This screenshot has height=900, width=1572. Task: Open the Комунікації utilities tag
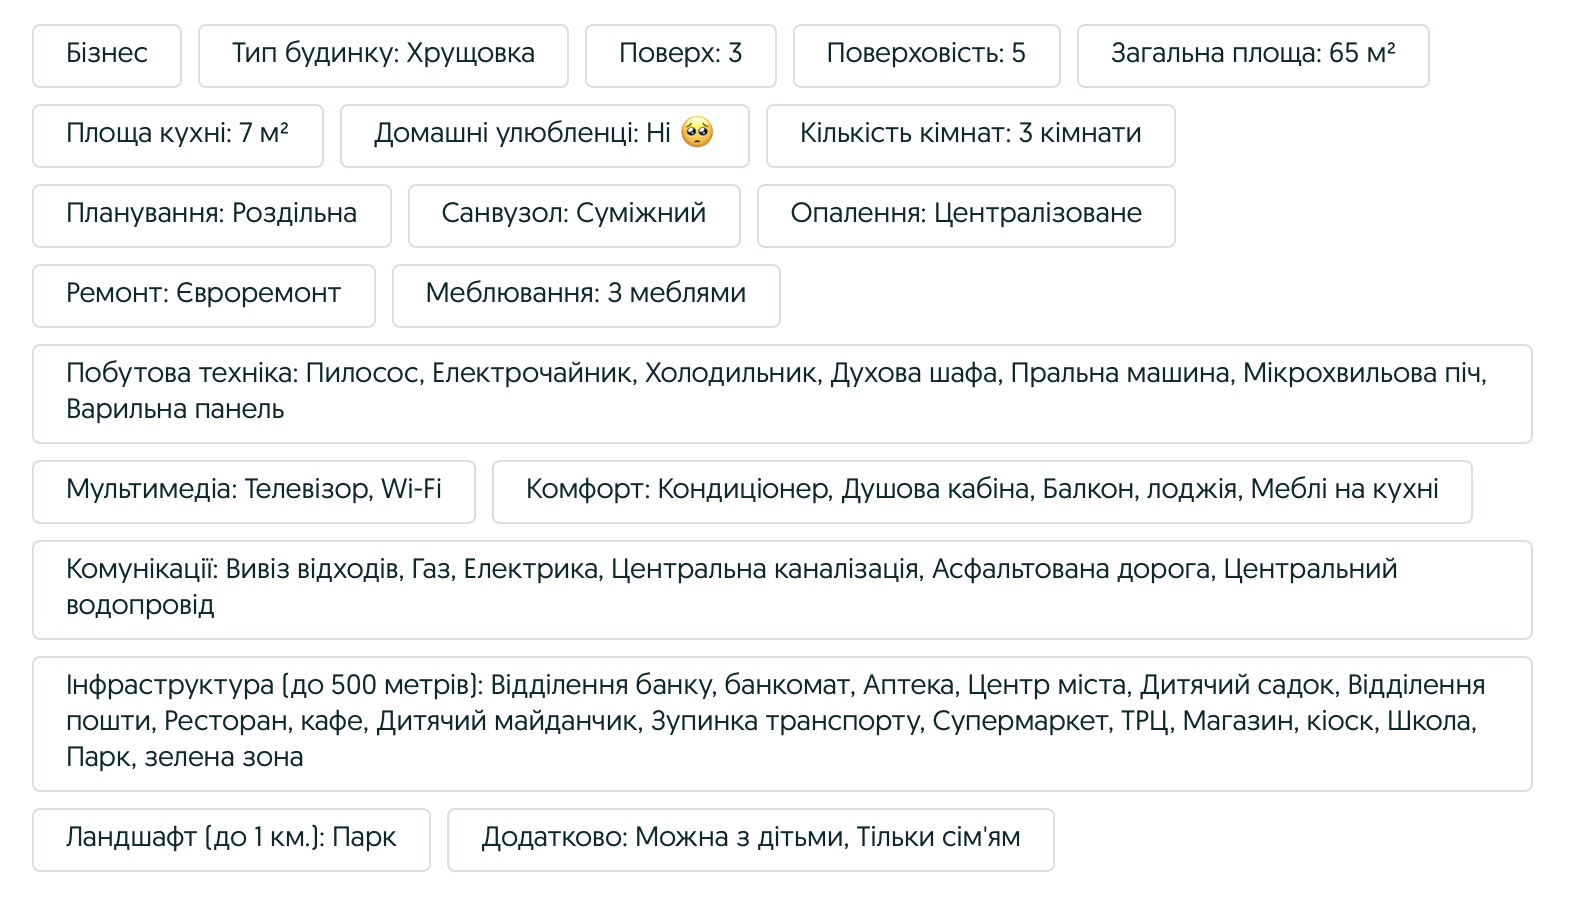click(x=782, y=590)
